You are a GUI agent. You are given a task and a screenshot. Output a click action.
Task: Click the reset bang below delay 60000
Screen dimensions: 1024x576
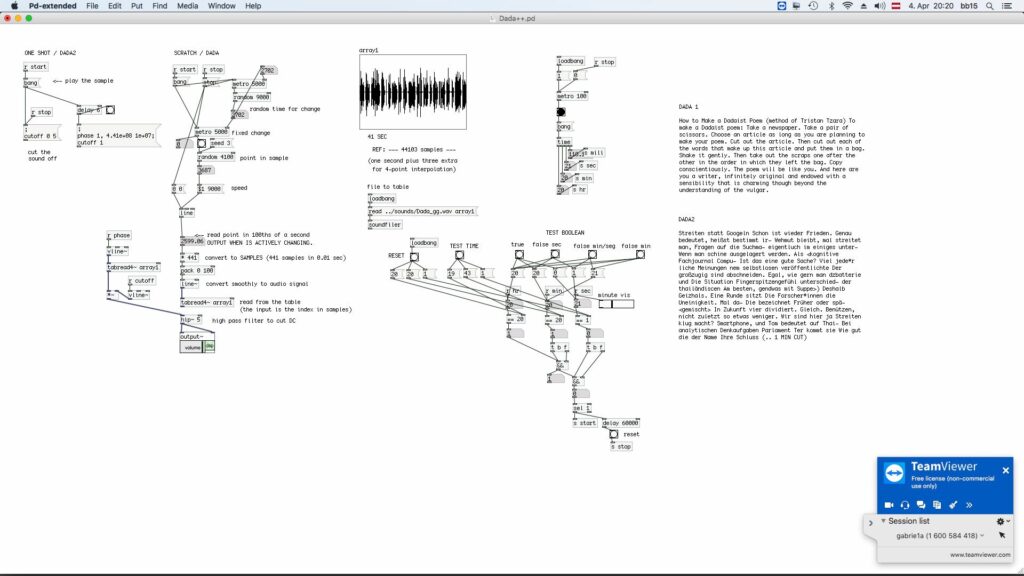pyautogui.click(x=614, y=434)
